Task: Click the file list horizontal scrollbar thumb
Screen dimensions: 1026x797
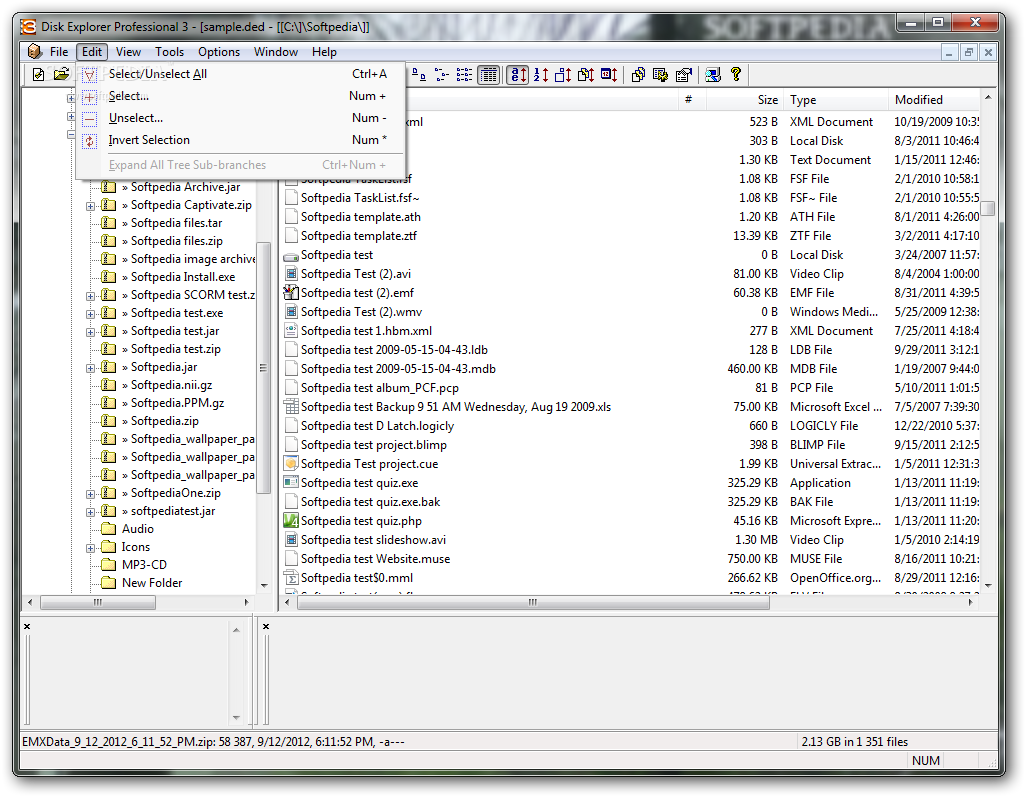Action: [533, 602]
